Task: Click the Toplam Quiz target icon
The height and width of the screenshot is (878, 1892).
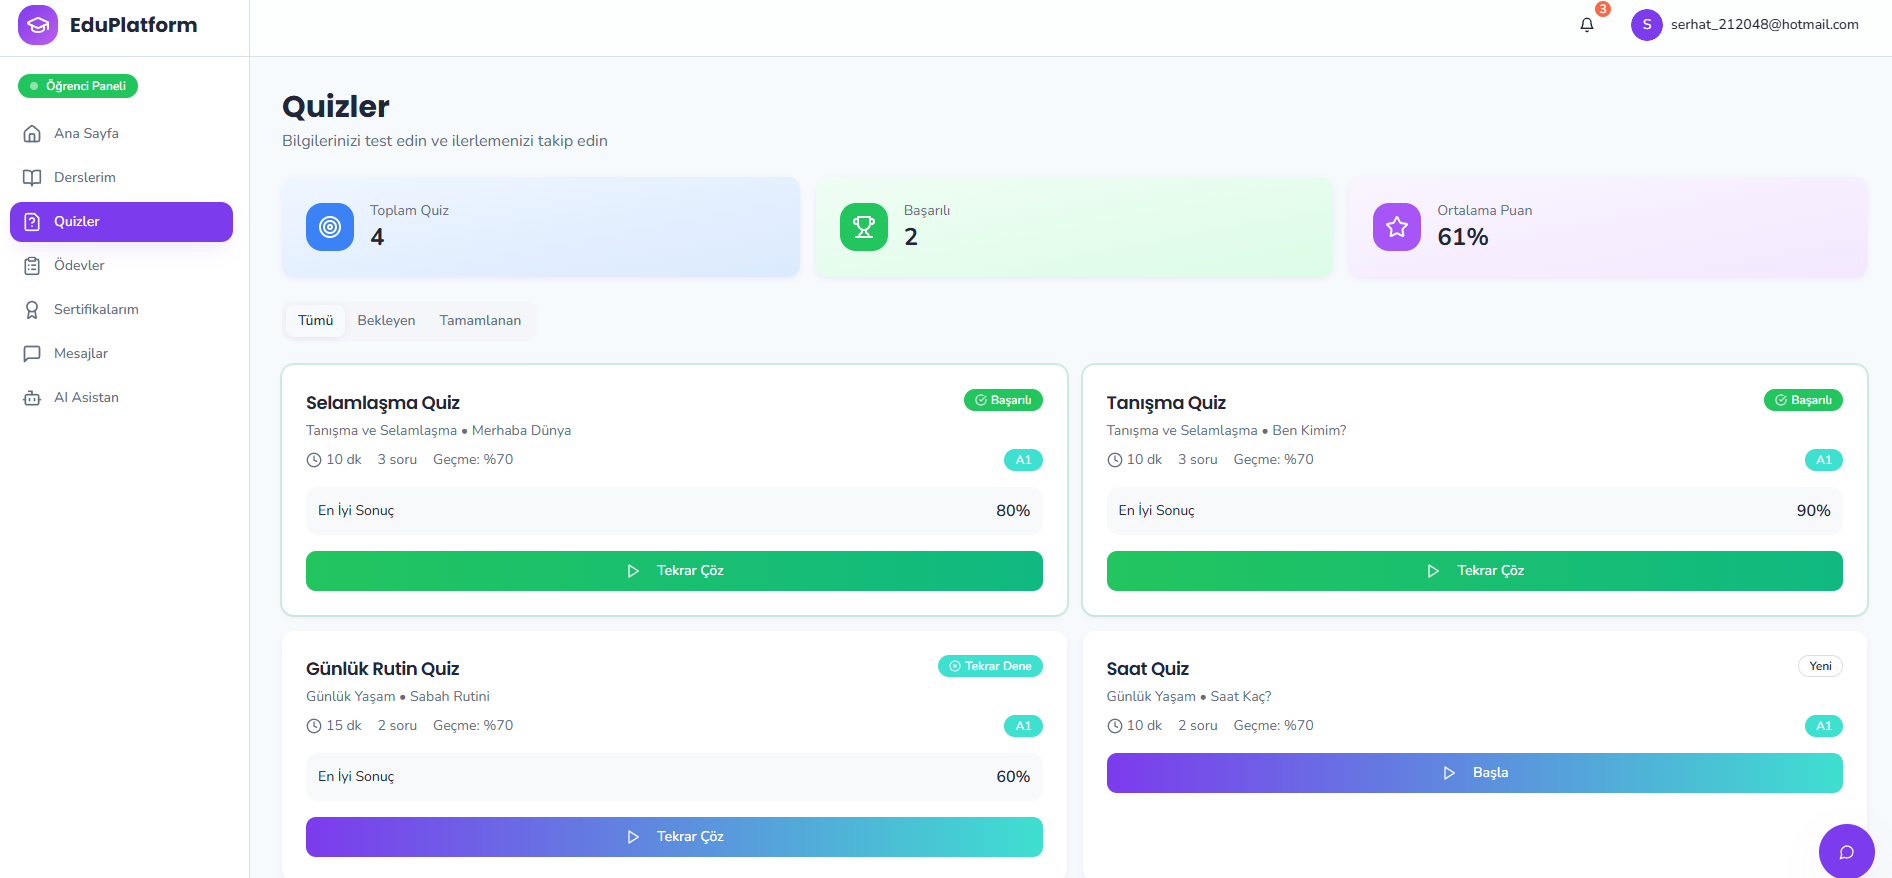Action: pos(330,227)
